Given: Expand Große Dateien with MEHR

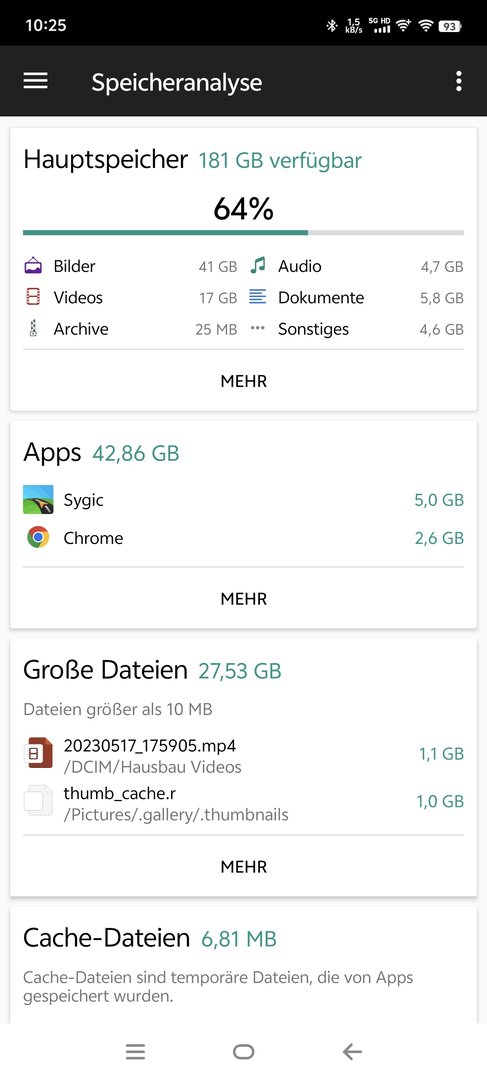Looking at the screenshot, I should point(243,866).
